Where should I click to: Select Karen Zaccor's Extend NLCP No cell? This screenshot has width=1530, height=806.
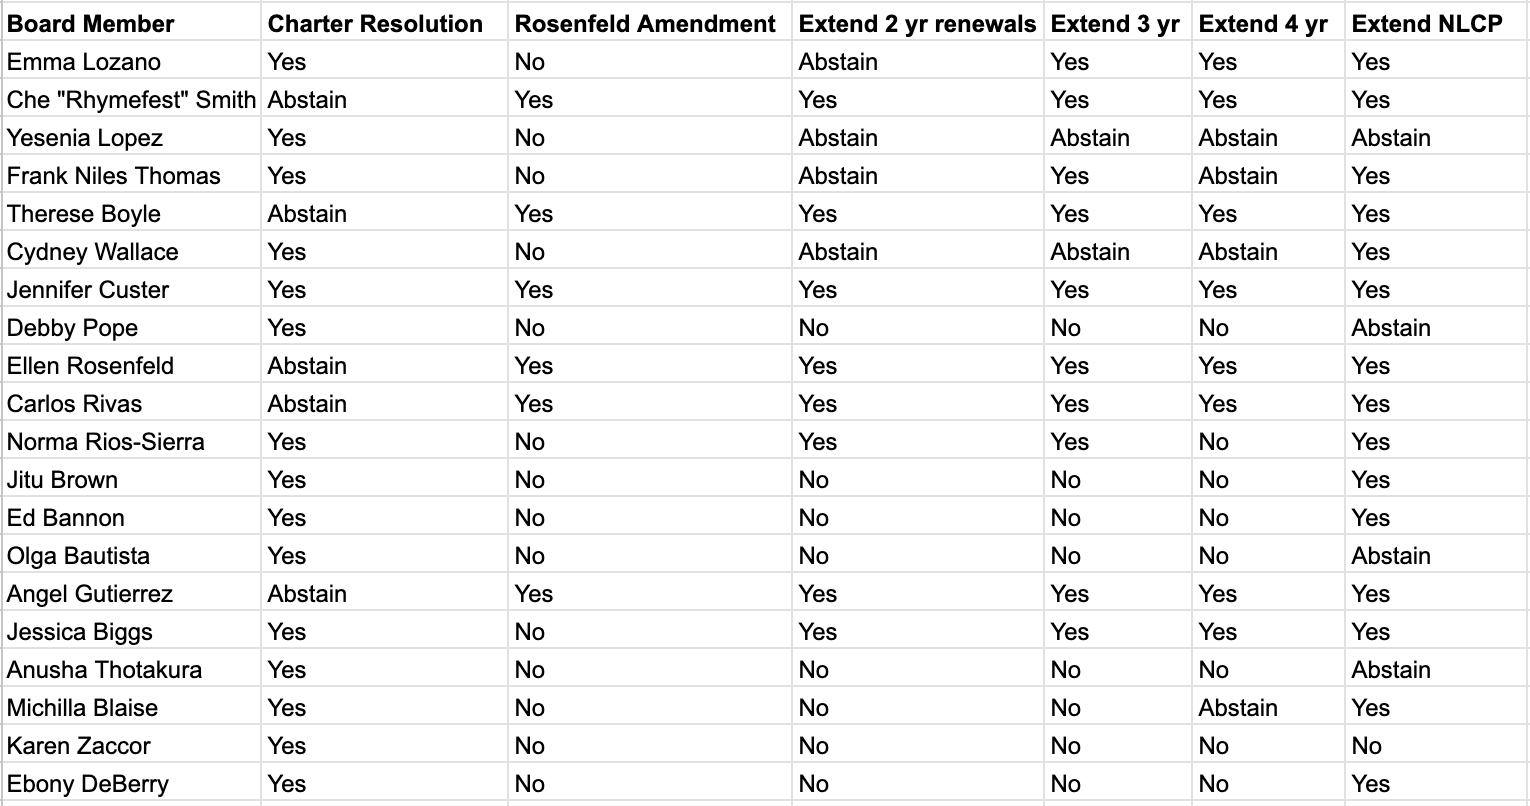1437,745
